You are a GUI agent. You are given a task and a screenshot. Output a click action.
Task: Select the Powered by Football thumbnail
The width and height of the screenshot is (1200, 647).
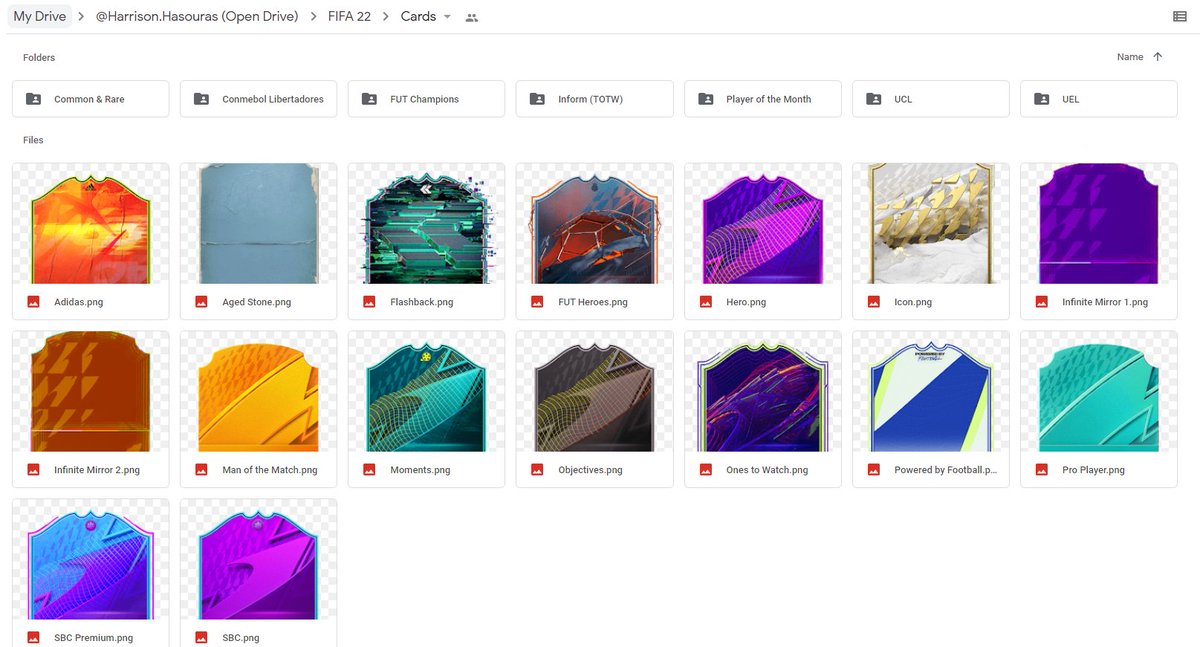click(931, 391)
